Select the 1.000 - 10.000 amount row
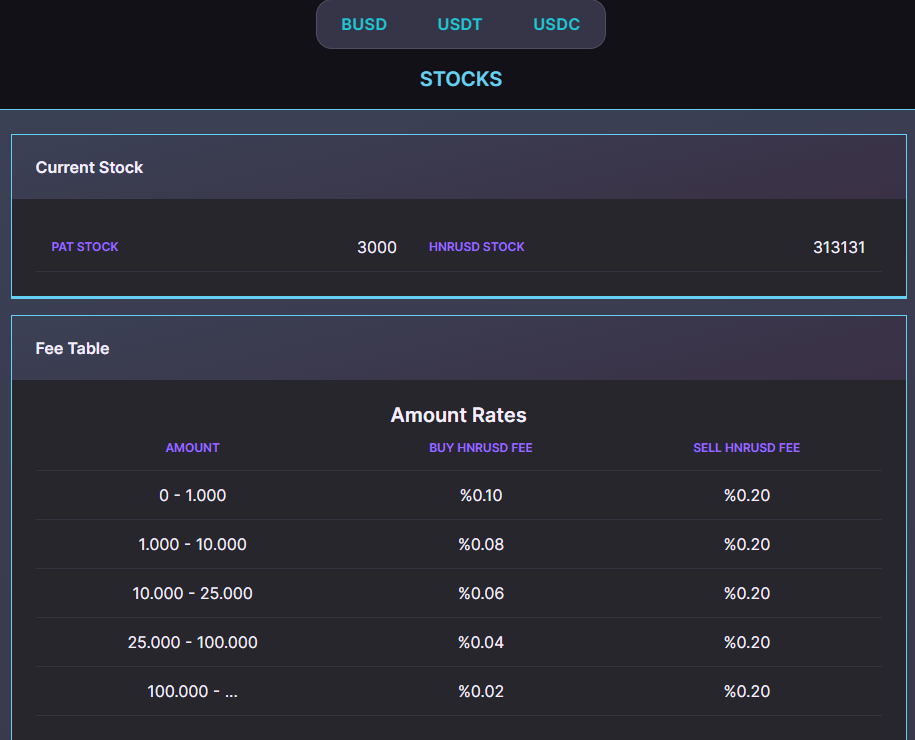The width and height of the screenshot is (915, 740). [x=192, y=544]
